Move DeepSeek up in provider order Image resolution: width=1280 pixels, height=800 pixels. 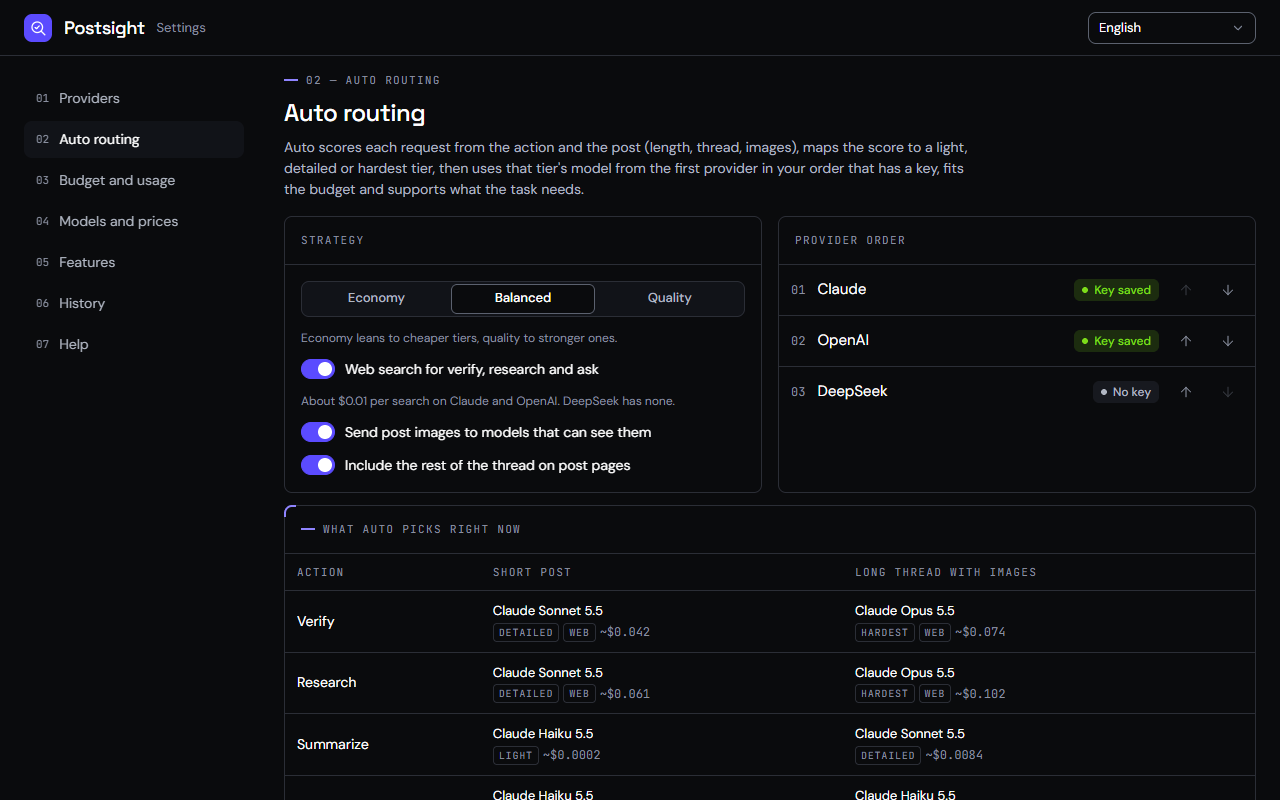coord(1186,392)
